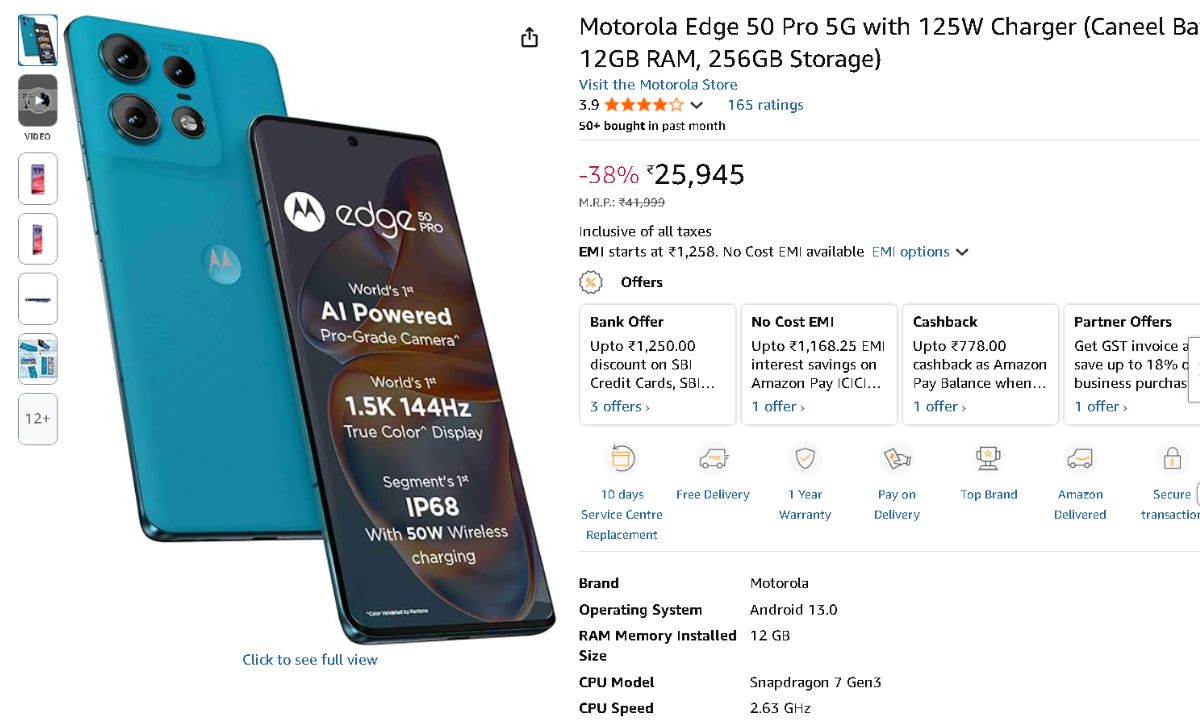Image resolution: width=1200 pixels, height=720 pixels.
Task: Click the 1 Year Warranty shield icon
Action: [x=805, y=459]
